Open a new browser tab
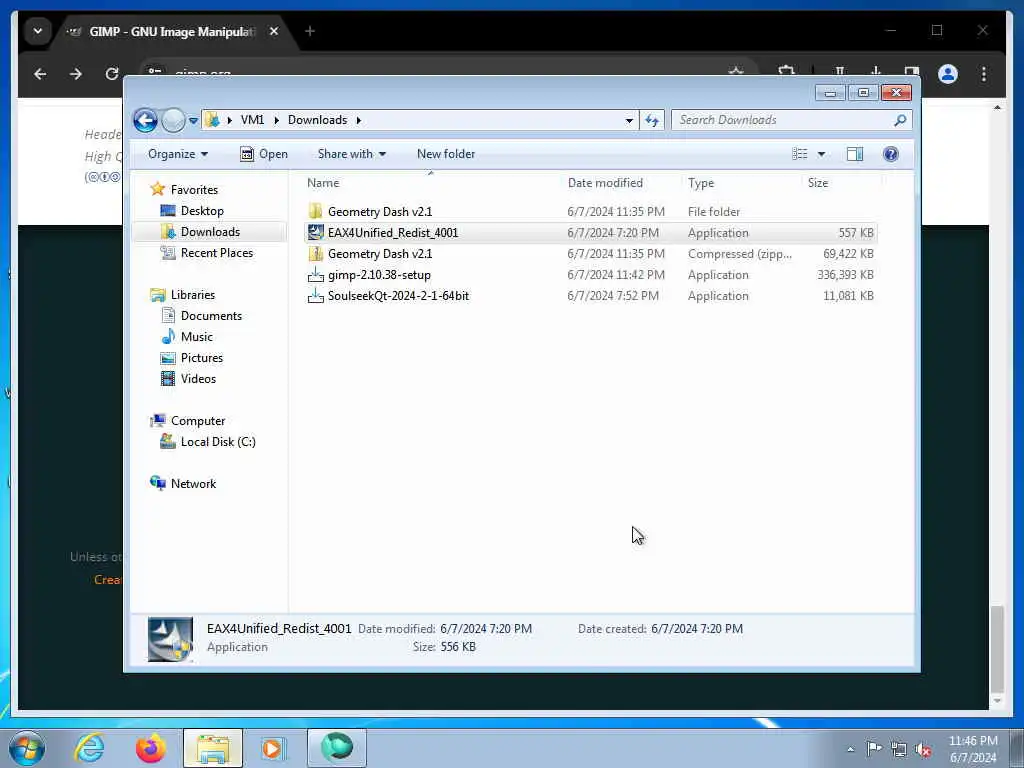This screenshot has height=768, width=1024. (x=310, y=31)
